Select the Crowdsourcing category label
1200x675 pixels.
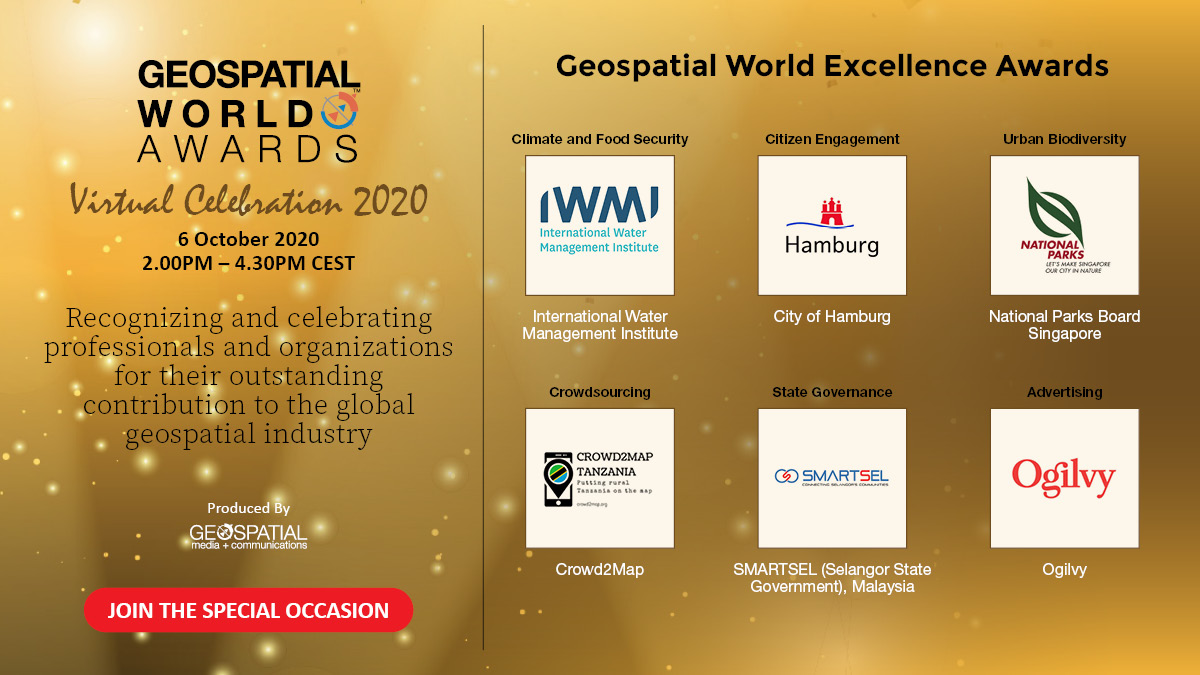pos(599,392)
